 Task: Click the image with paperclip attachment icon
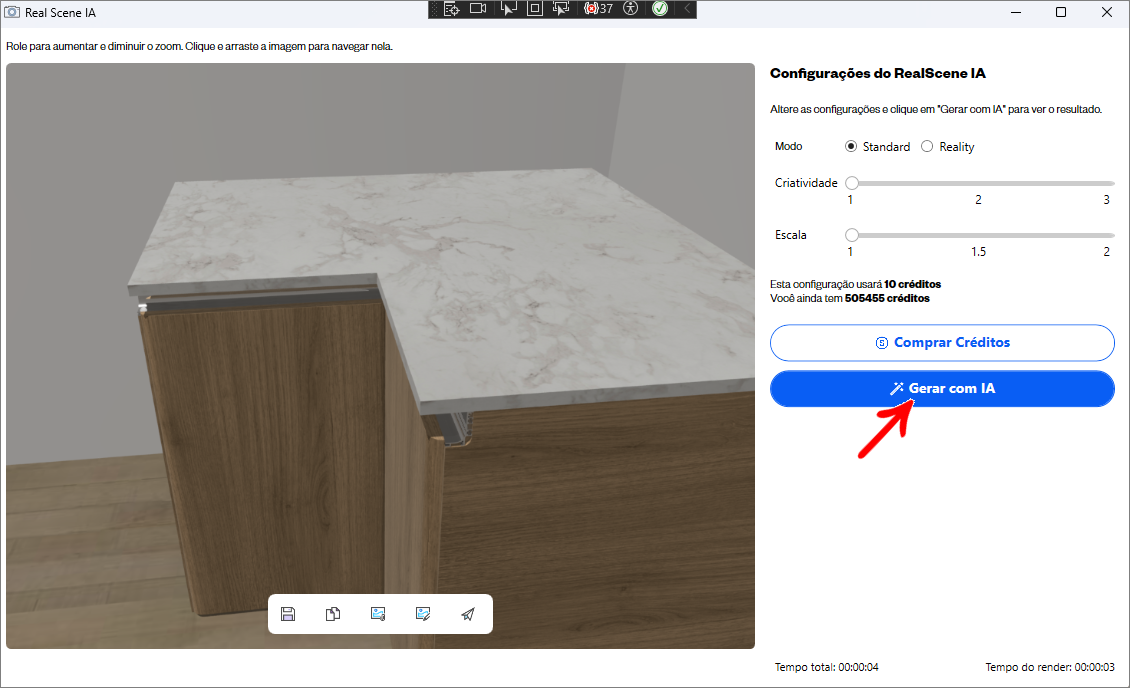coord(378,614)
